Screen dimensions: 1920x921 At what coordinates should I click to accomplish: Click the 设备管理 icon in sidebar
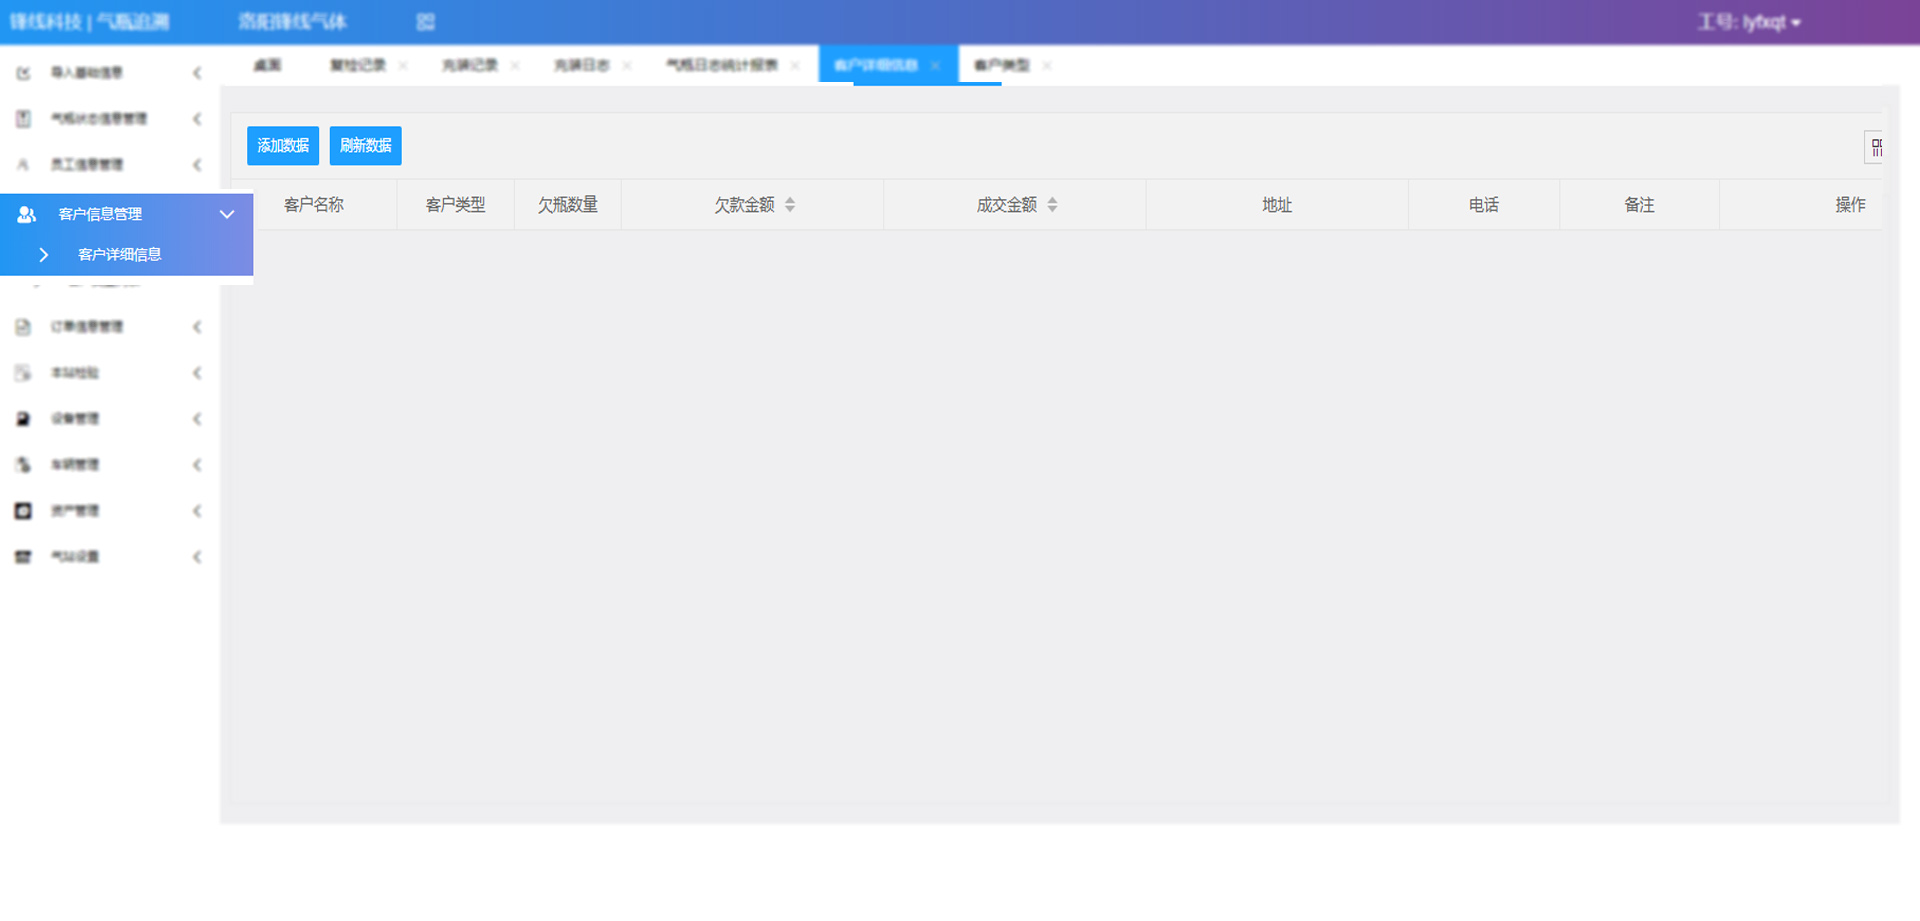[23, 419]
